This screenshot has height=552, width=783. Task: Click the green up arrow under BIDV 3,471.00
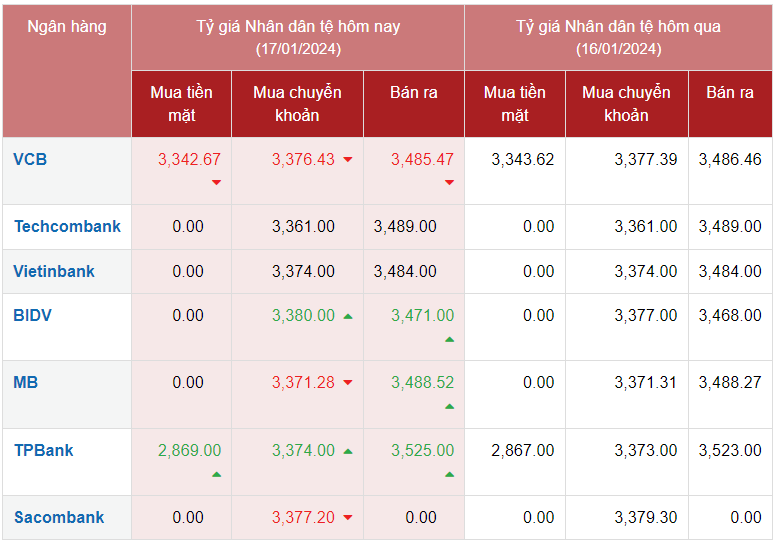tap(449, 339)
